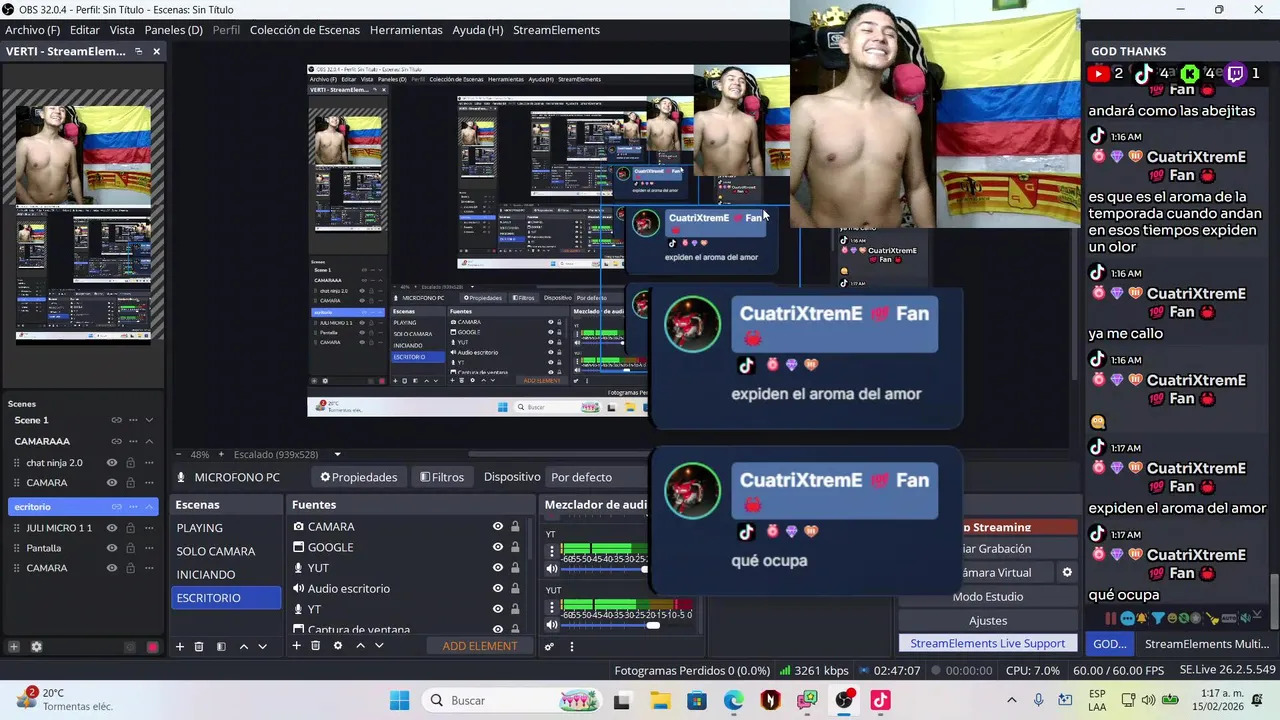Open advanced audio properties gears icon in mixer
Image resolution: width=1280 pixels, height=720 pixels.
click(550, 647)
